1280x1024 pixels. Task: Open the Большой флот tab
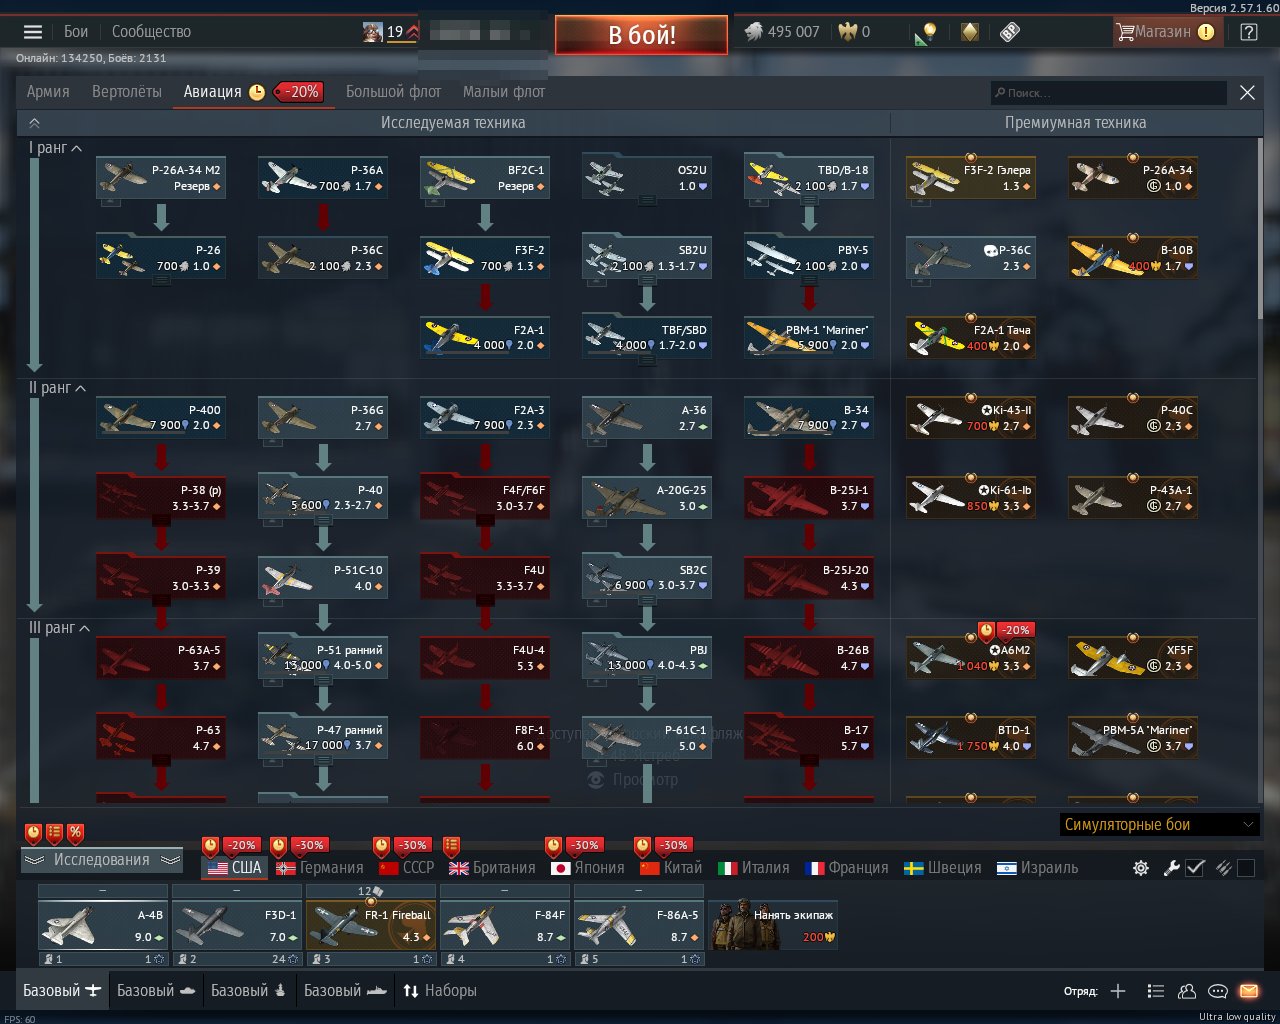pos(393,92)
